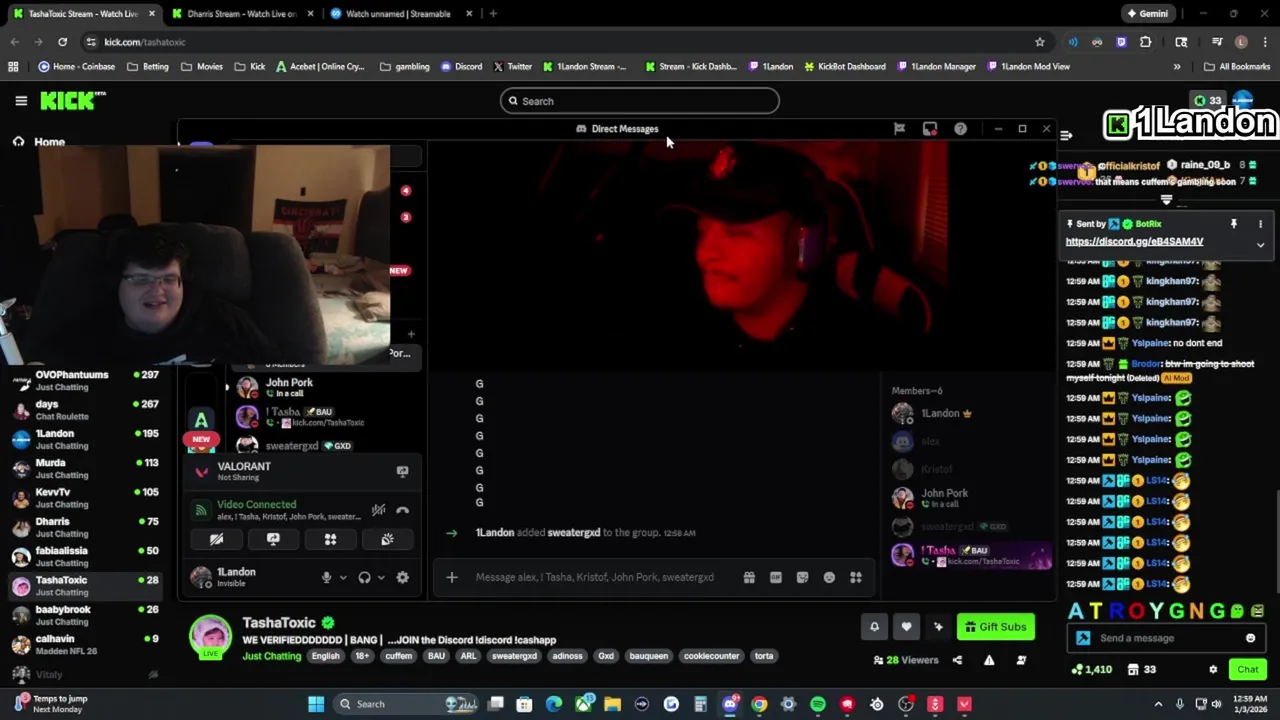Start screen share on the VALORANT row
The width and height of the screenshot is (1280, 720).
pyautogui.click(x=402, y=471)
